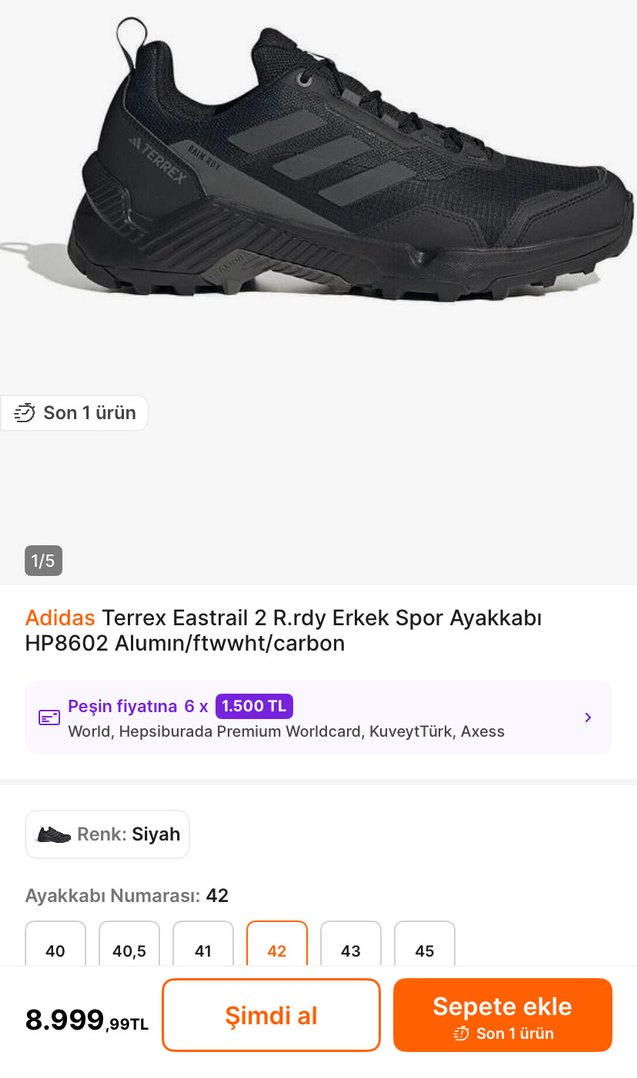Click the 'Son 1 ürün' stock warning pill
Viewport: 637px width, 1078px height.
click(75, 412)
